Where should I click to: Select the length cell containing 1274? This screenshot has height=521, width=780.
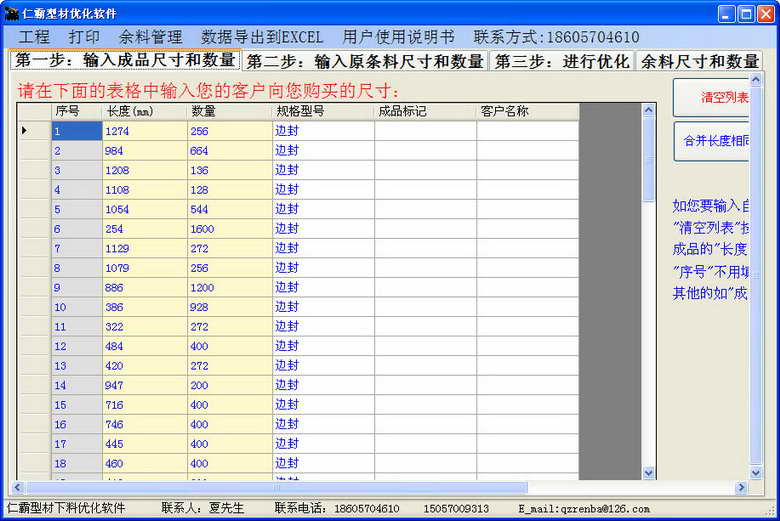144,131
